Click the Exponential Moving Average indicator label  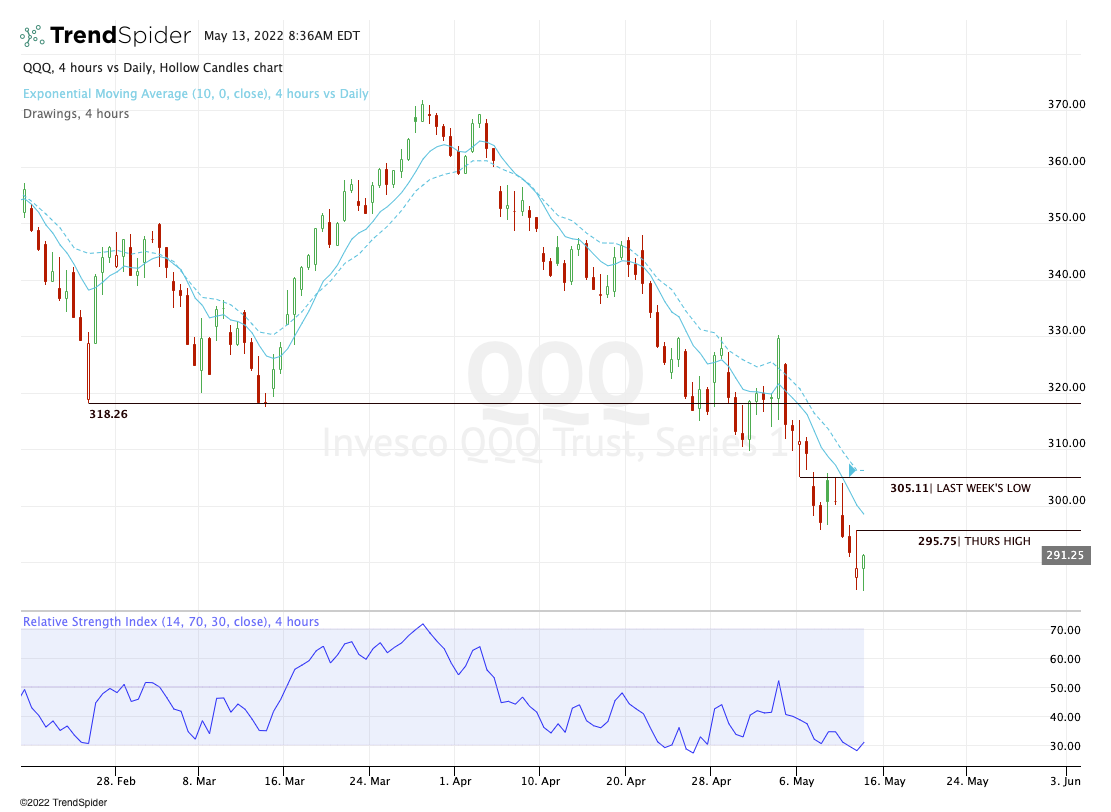196,94
